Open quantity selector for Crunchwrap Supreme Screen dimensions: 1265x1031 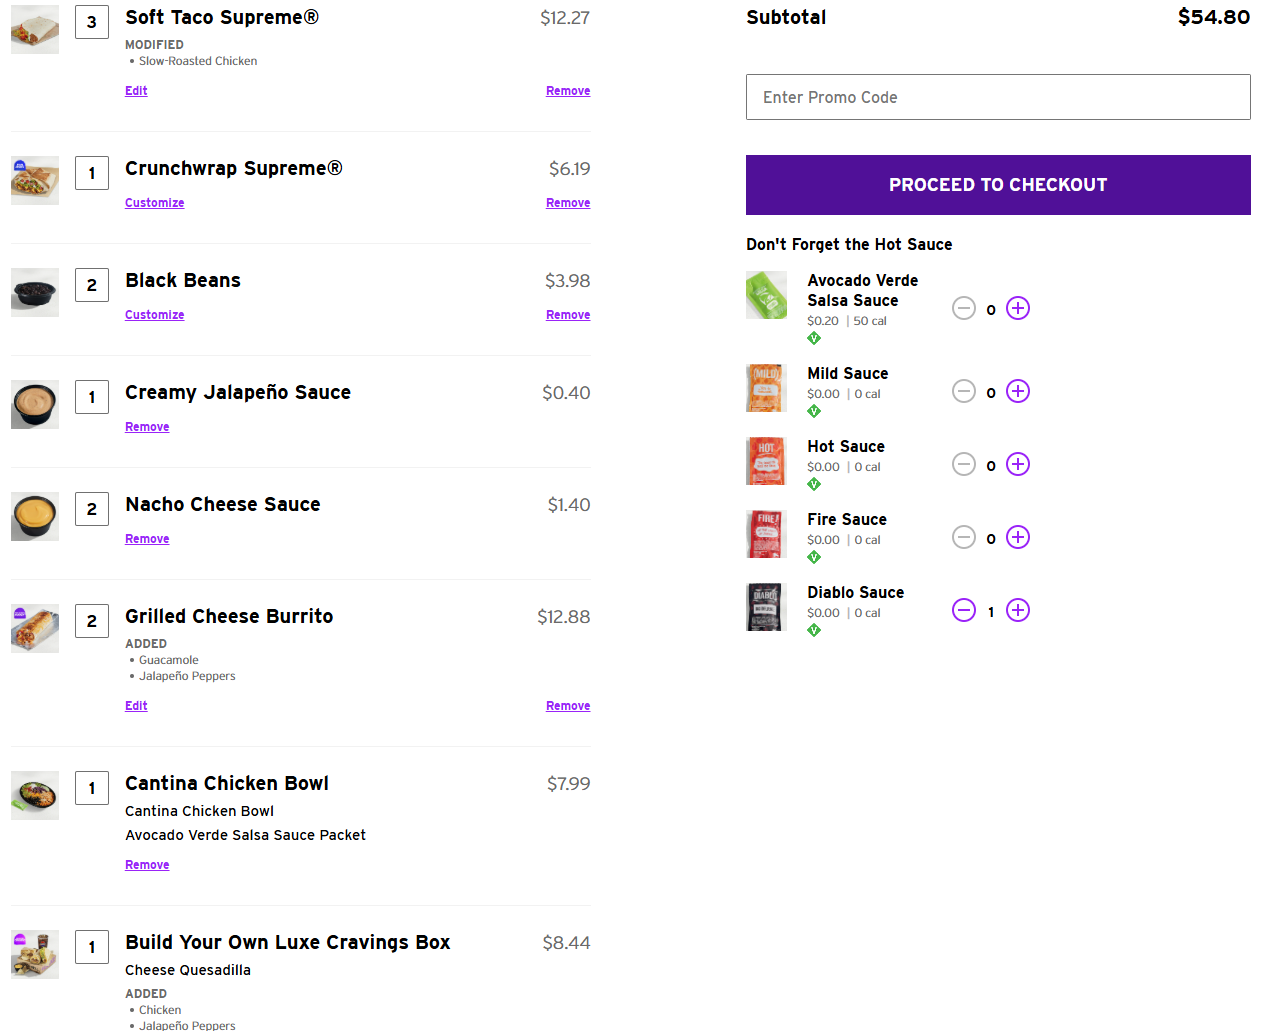(x=92, y=173)
